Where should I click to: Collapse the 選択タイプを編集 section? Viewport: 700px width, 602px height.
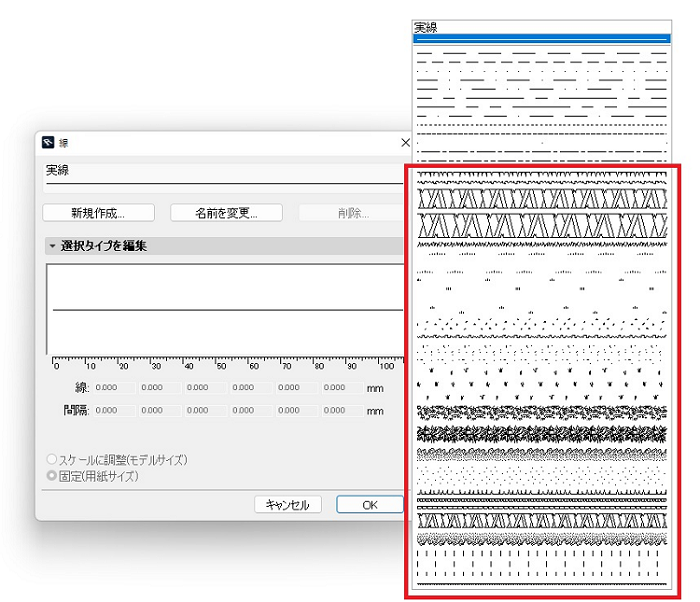[52, 246]
